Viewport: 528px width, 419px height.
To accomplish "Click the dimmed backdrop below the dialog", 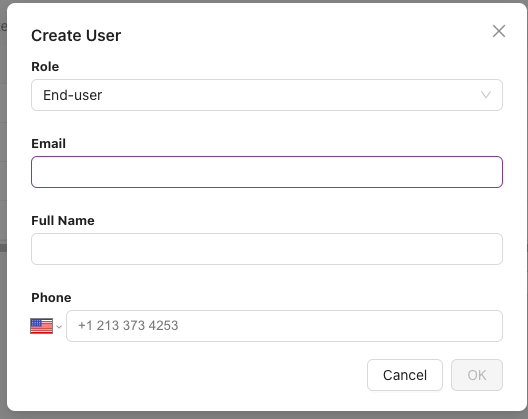I will tap(264, 416).
